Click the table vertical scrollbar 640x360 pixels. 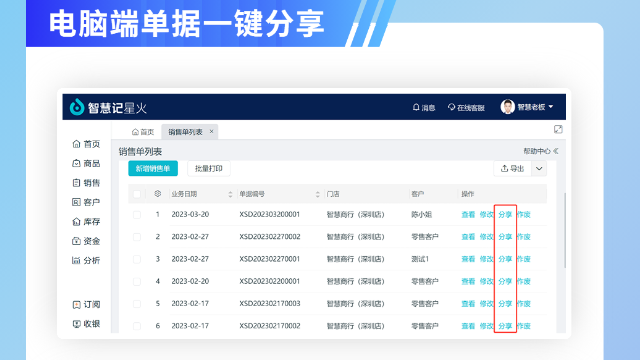(x=565, y=231)
